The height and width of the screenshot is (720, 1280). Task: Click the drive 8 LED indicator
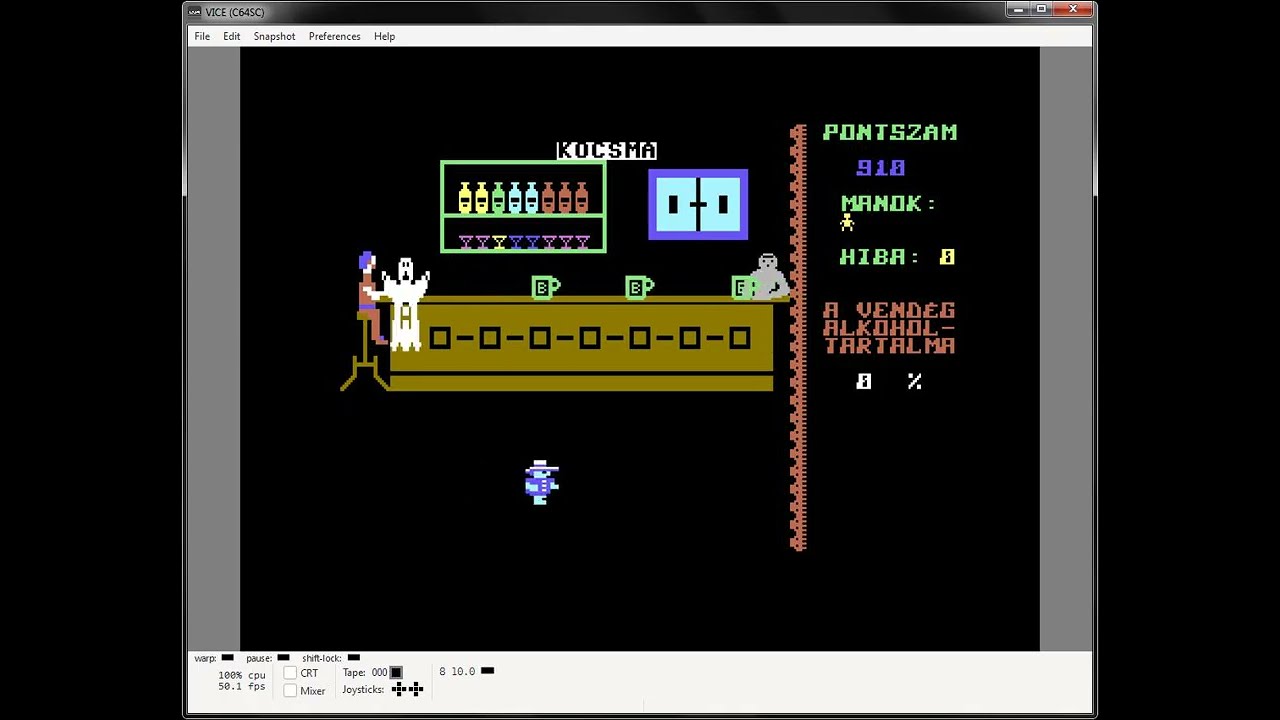click(487, 671)
